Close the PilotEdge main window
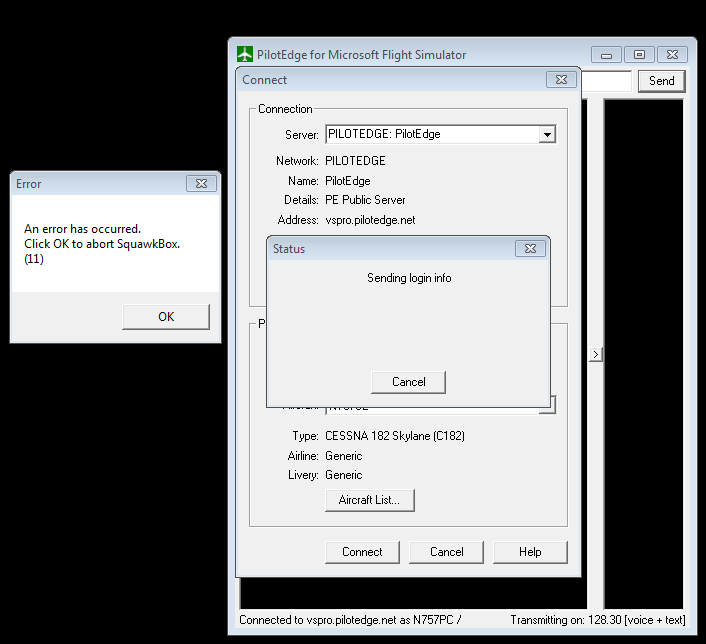 pos(672,54)
